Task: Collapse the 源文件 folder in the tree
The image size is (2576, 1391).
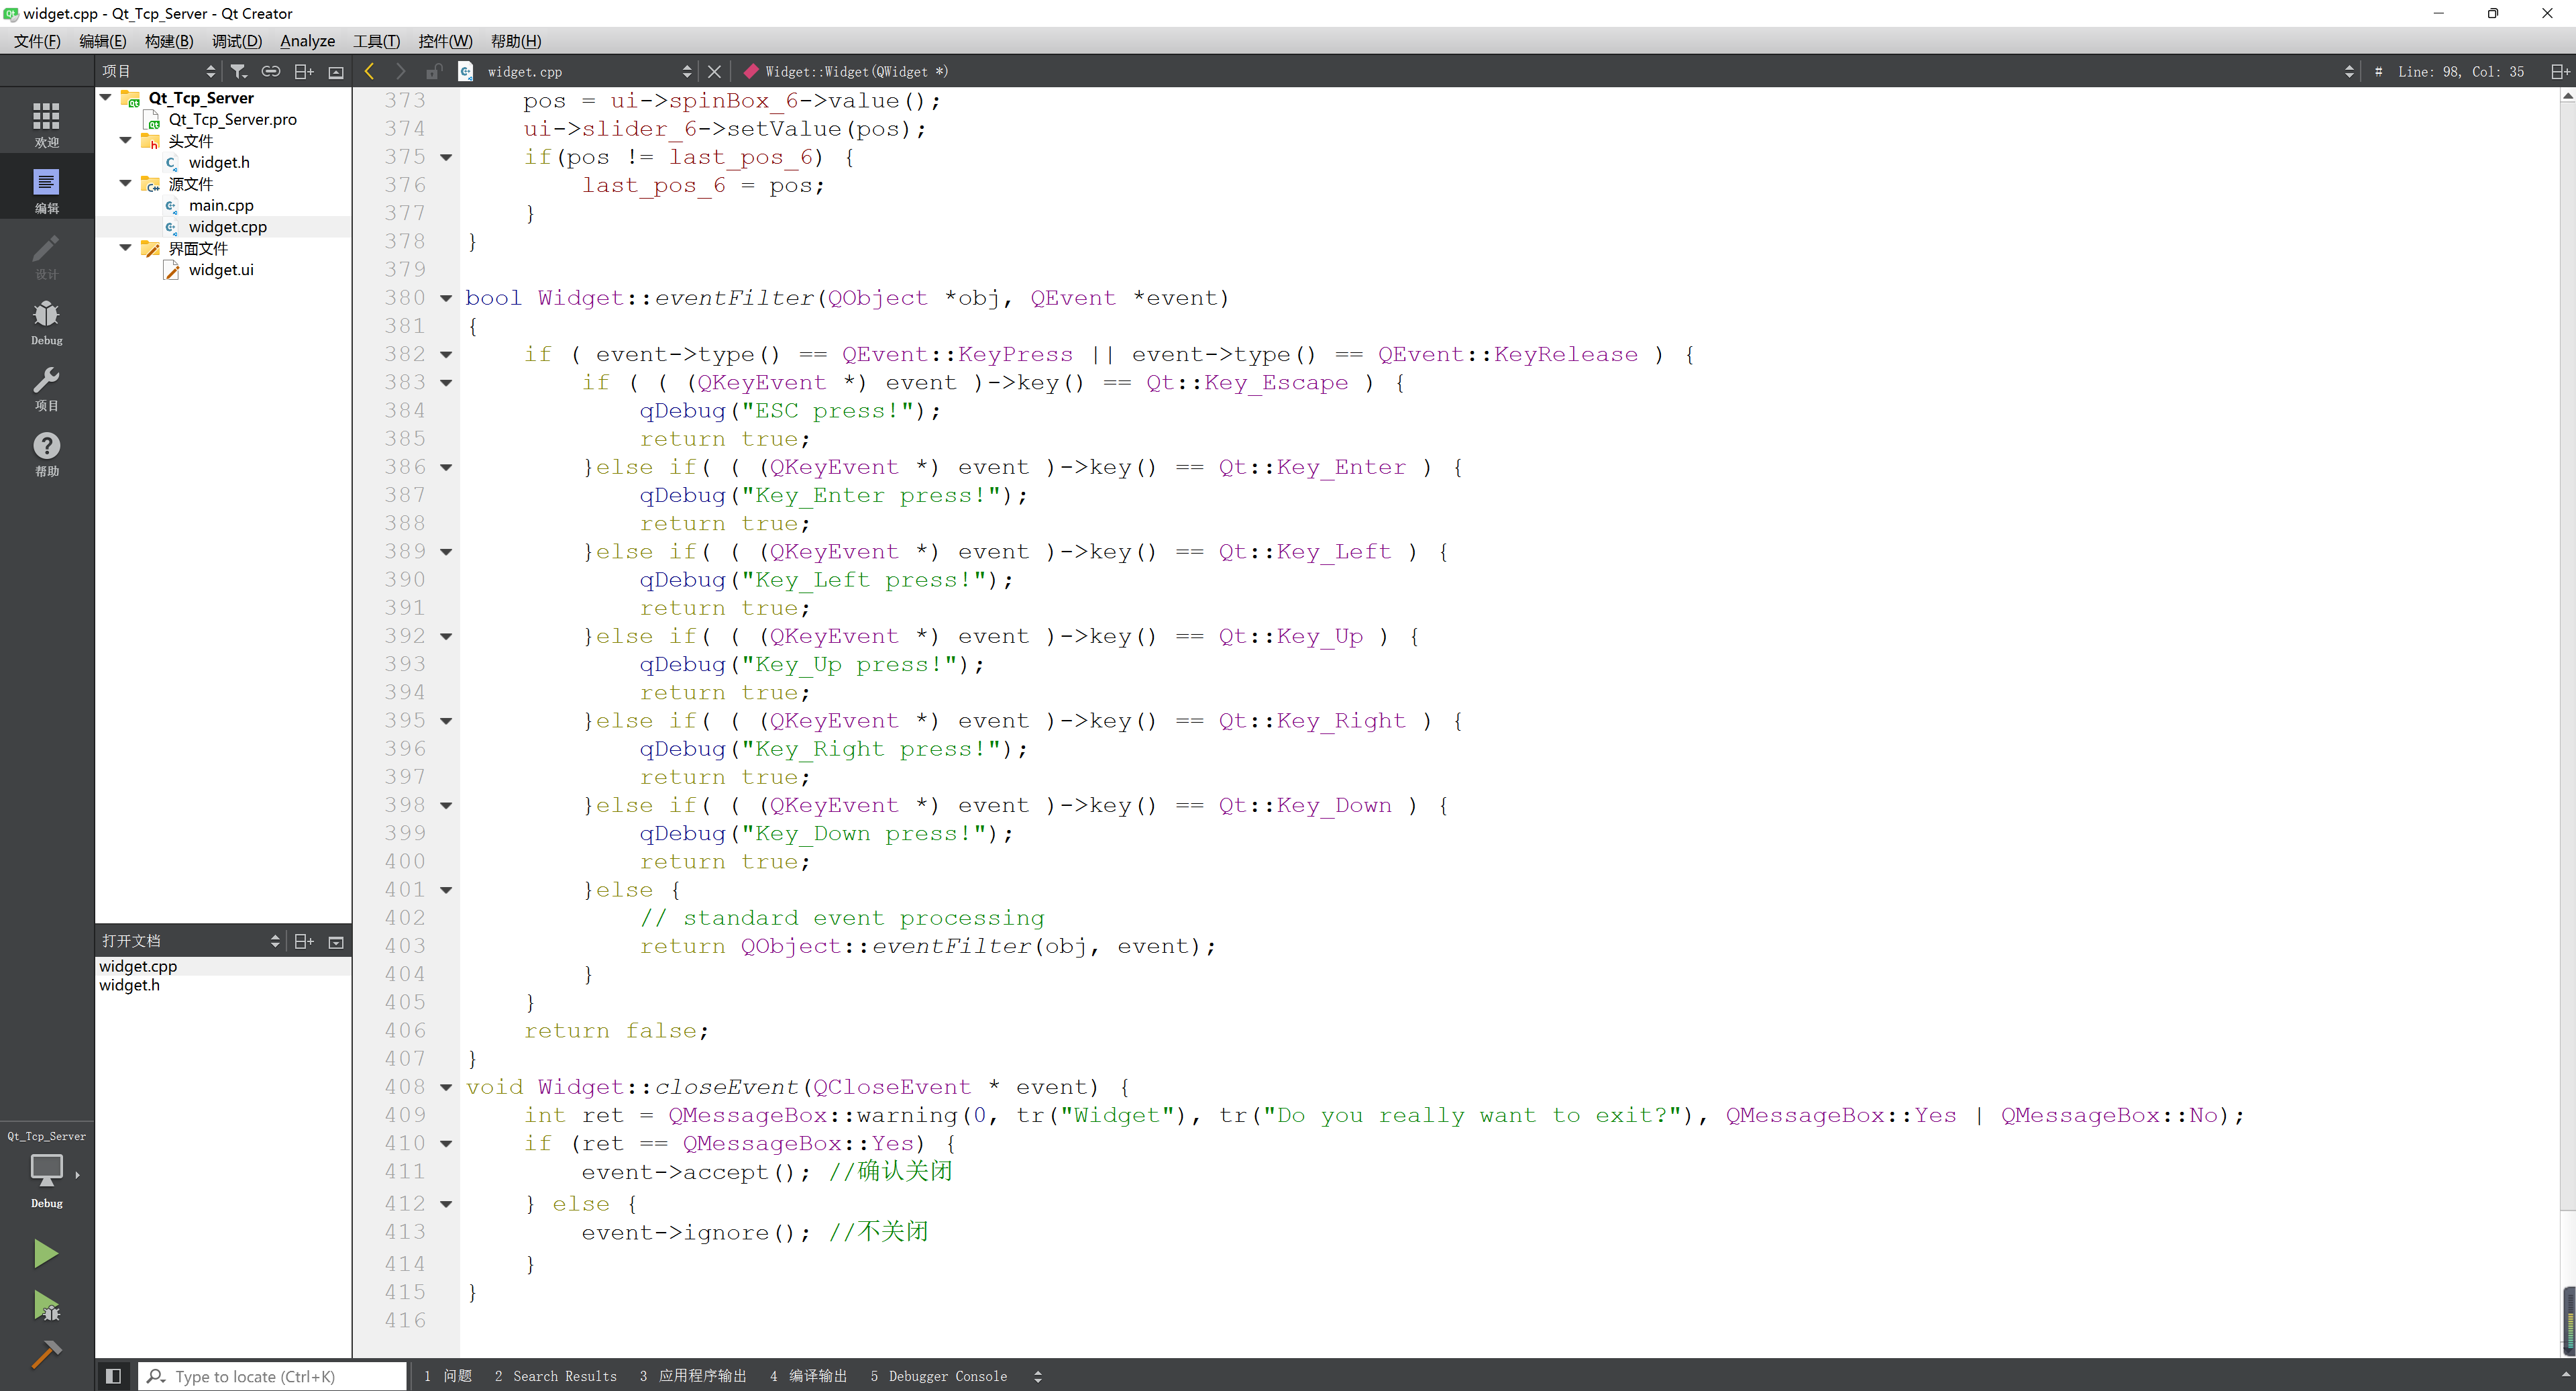Action: click(x=125, y=183)
